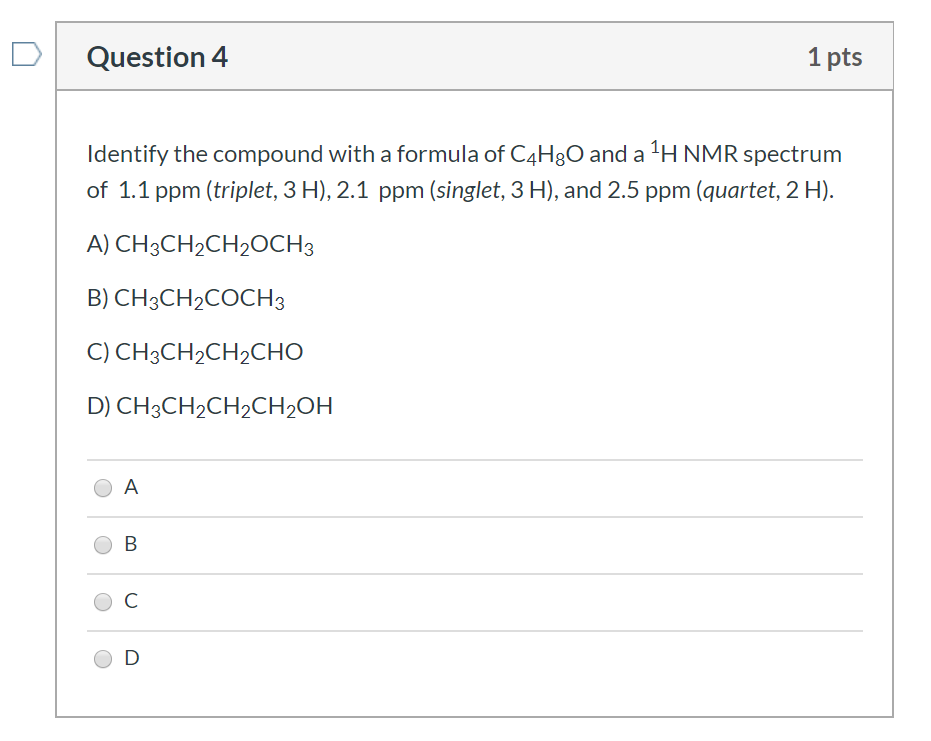Click the label D beside its radio
This screenshot has height=741, width=931.
[x=131, y=658]
